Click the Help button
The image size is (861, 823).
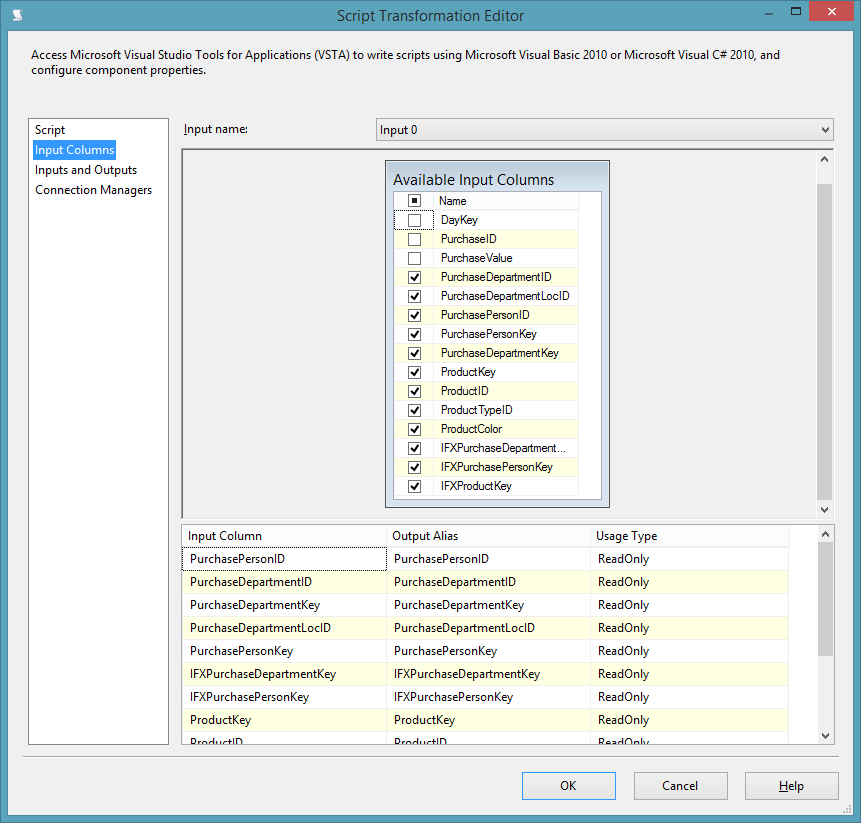791,785
